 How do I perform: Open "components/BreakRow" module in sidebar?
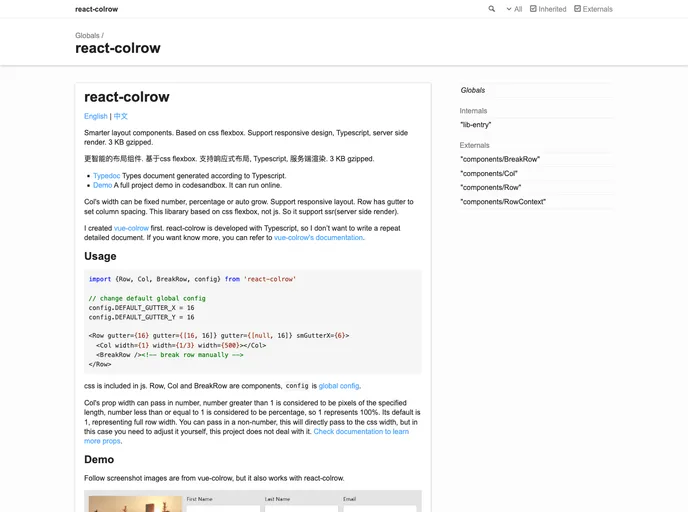coord(500,159)
